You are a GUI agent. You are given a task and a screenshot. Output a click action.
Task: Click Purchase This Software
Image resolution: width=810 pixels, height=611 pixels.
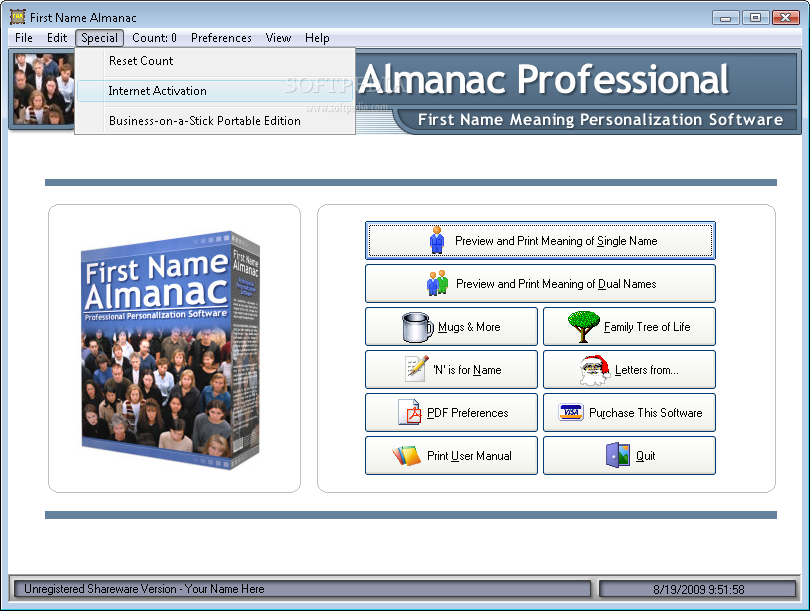pyautogui.click(x=629, y=412)
